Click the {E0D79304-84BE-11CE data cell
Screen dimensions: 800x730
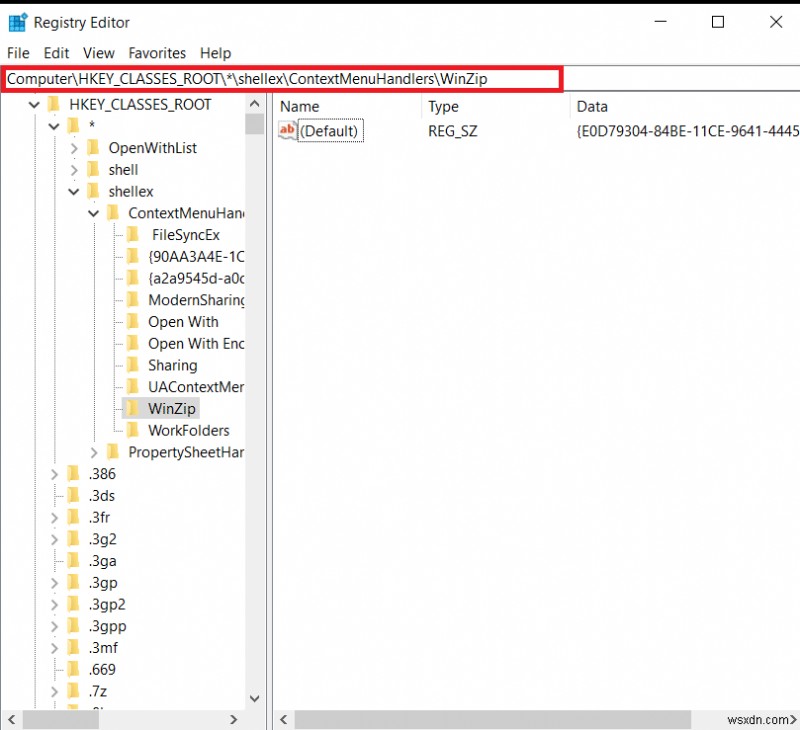(x=687, y=131)
